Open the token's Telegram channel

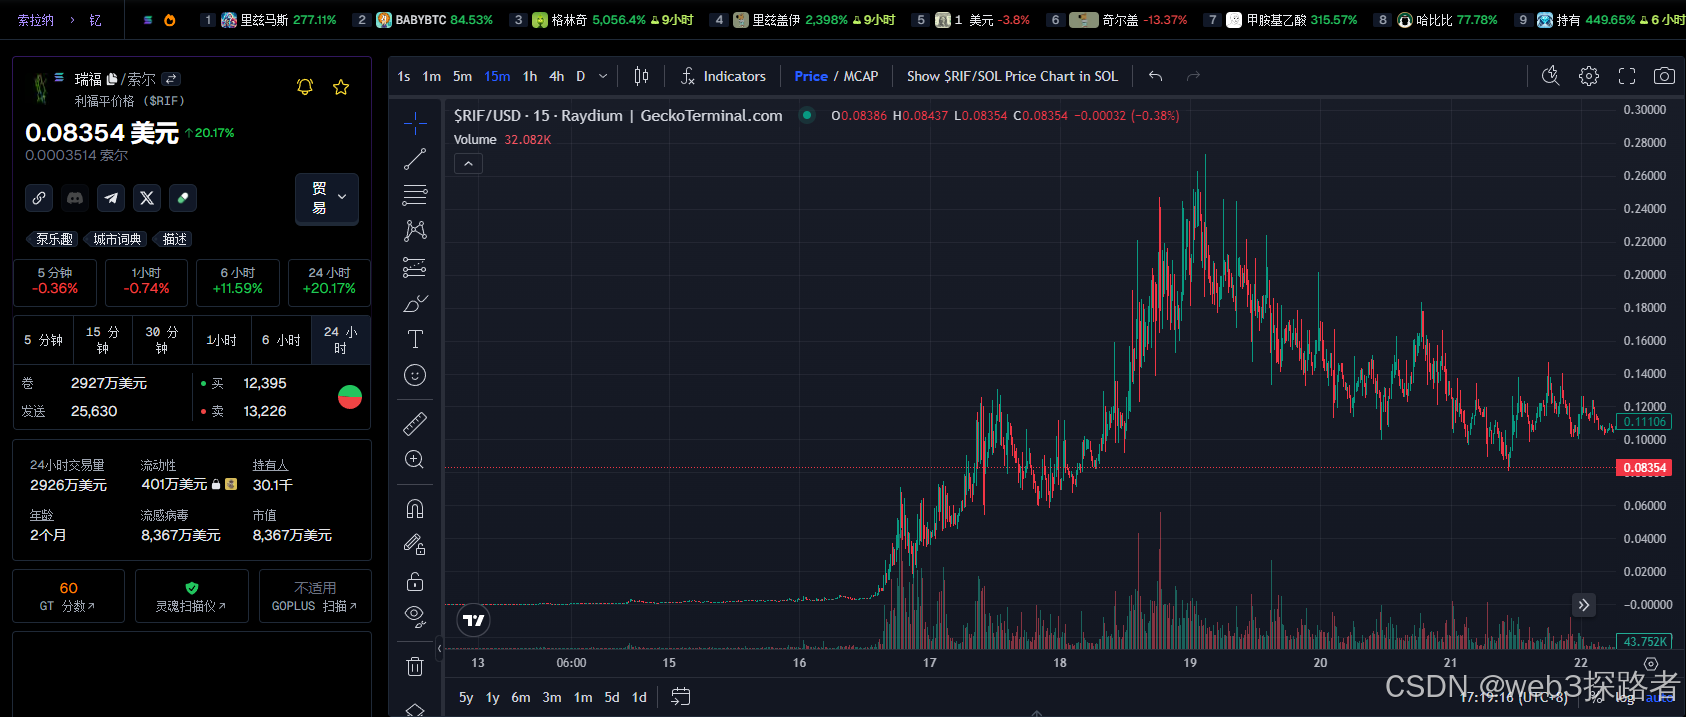(111, 198)
